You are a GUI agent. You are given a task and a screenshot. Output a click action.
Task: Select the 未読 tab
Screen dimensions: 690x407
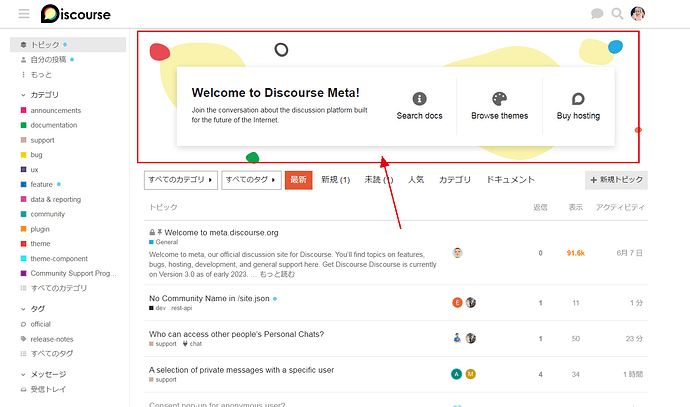click(x=378, y=180)
